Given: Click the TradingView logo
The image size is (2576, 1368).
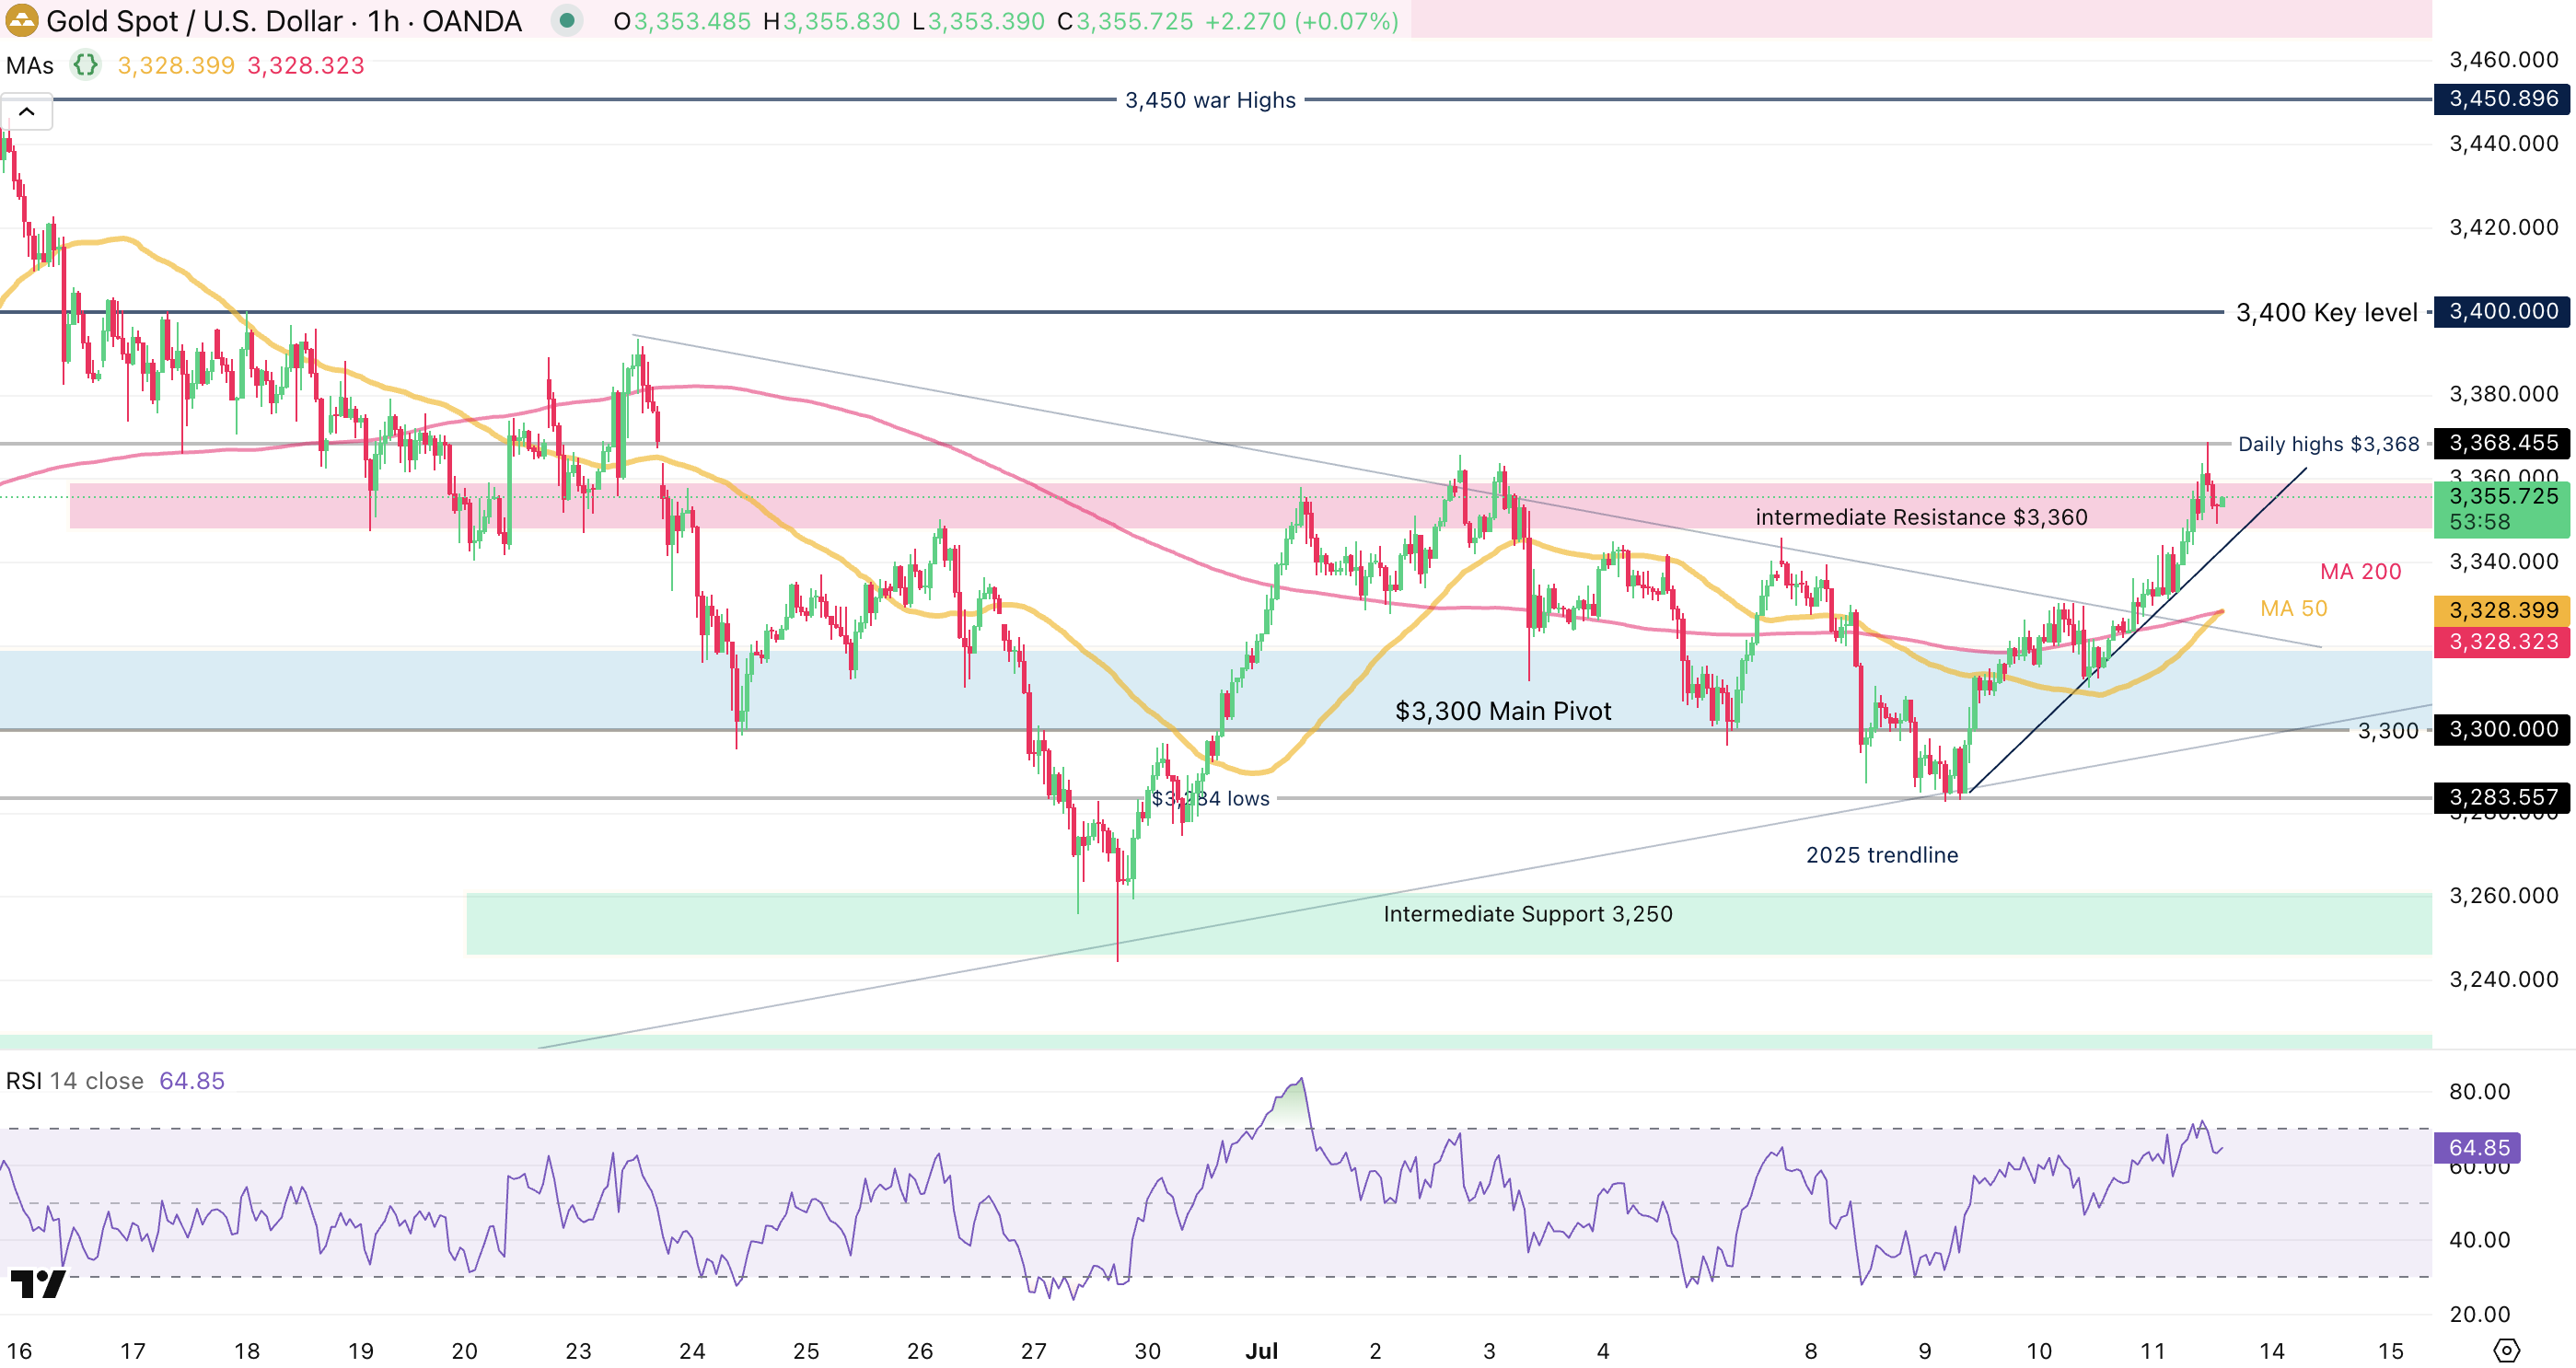Looking at the screenshot, I should pyautogui.click(x=38, y=1284).
